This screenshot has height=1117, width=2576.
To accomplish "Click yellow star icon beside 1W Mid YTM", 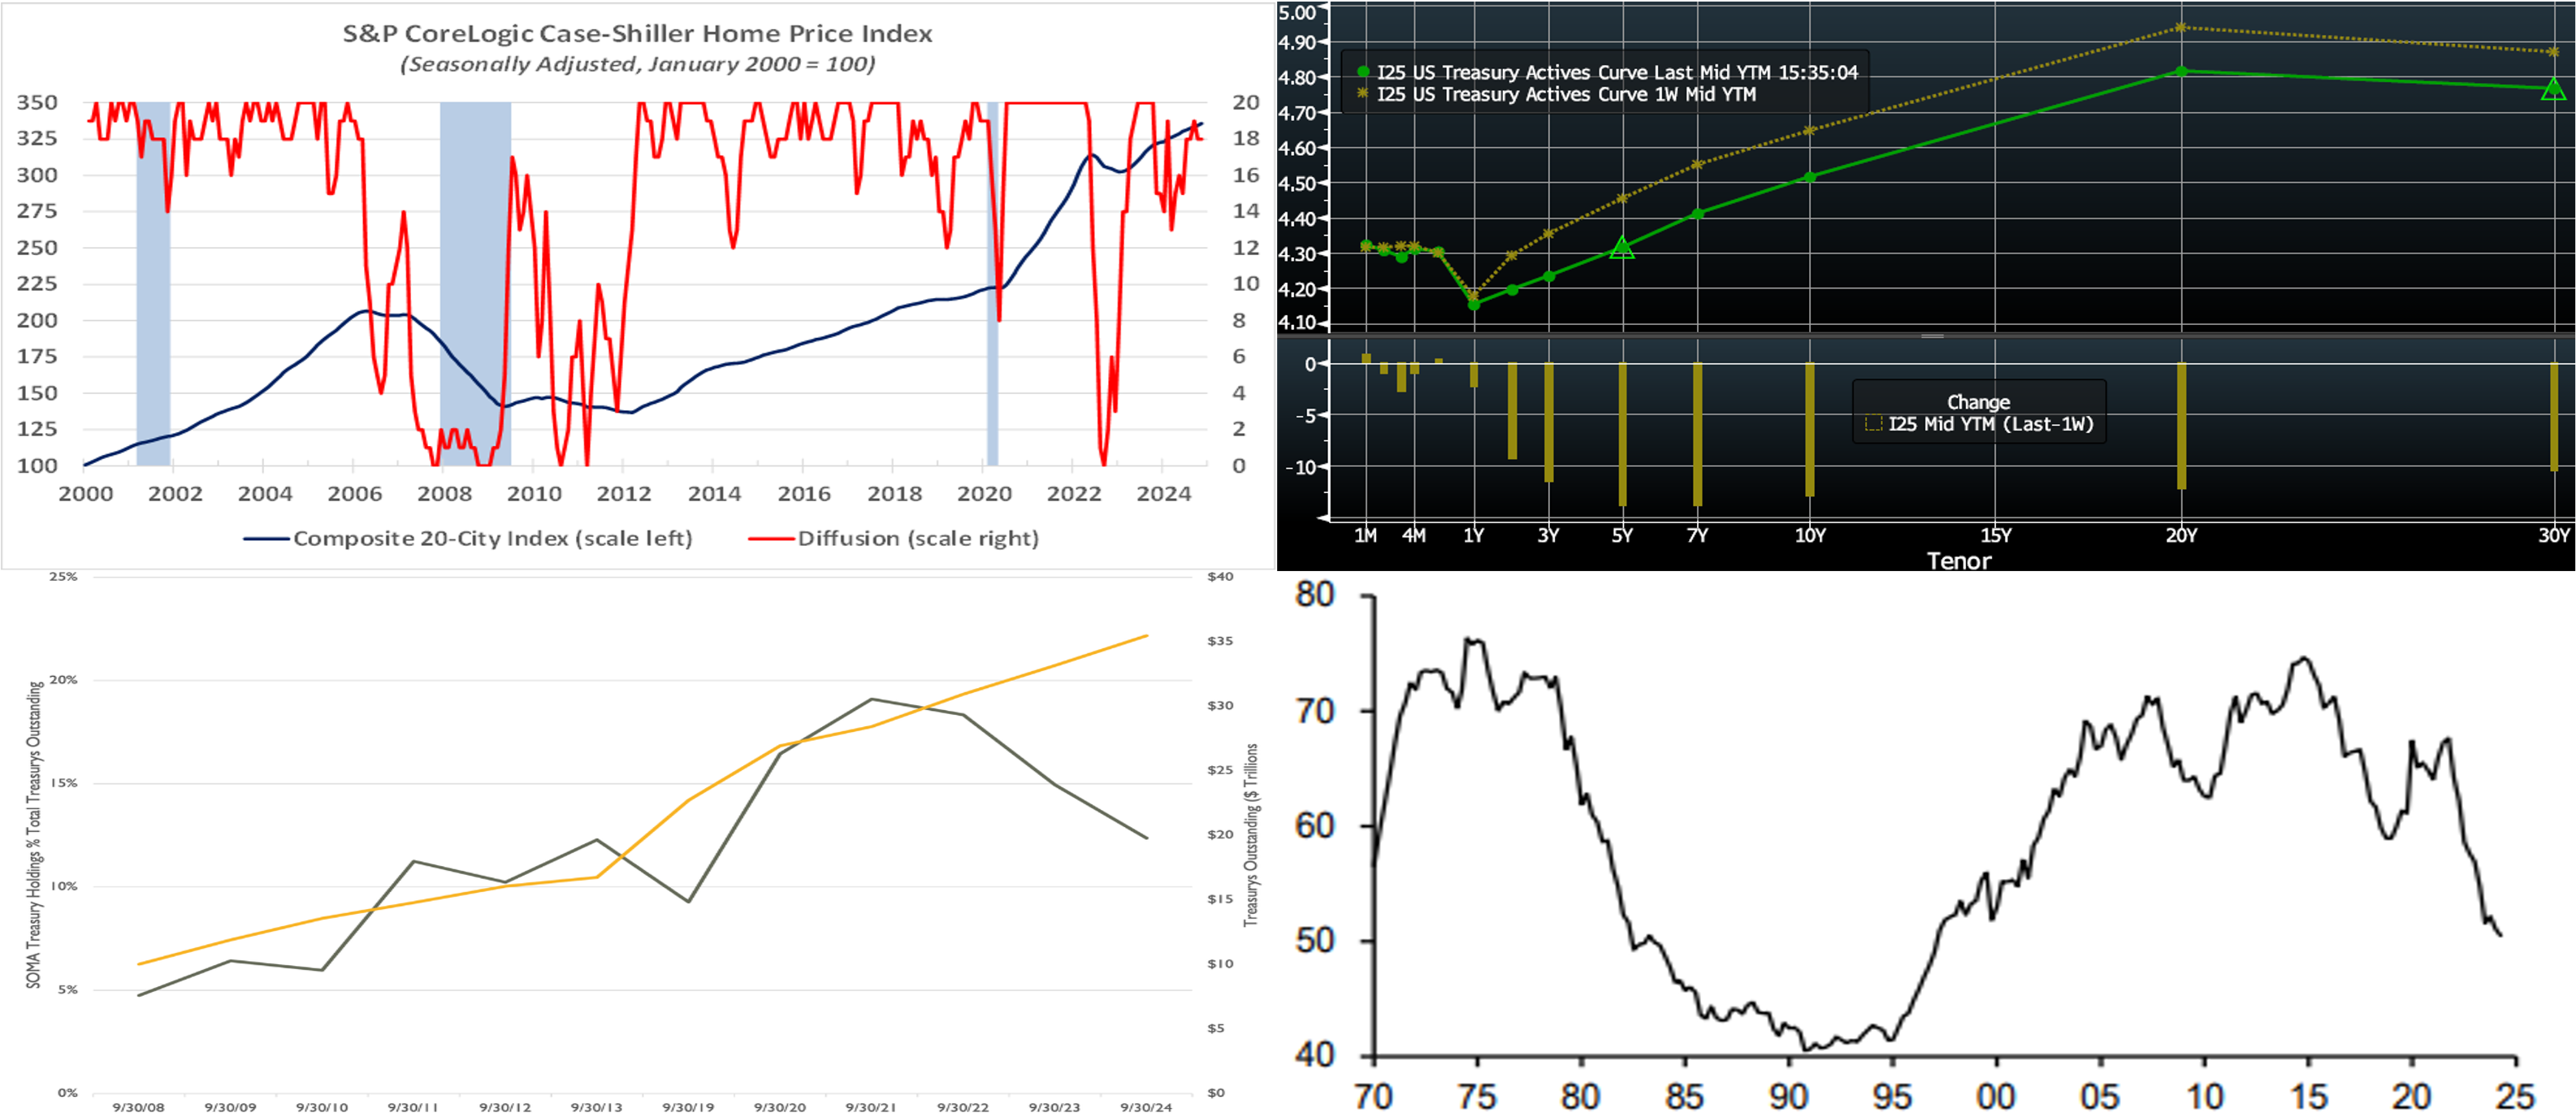I will 1362,93.
